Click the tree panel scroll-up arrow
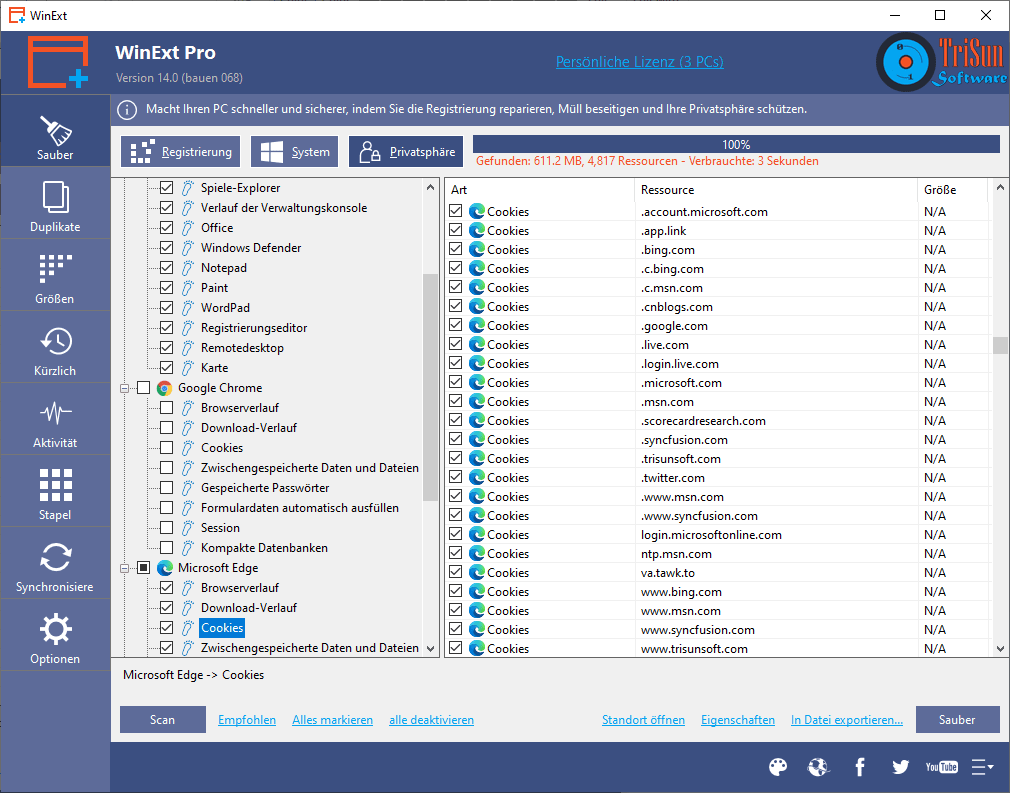Image resolution: width=1010 pixels, height=793 pixels. point(430,187)
